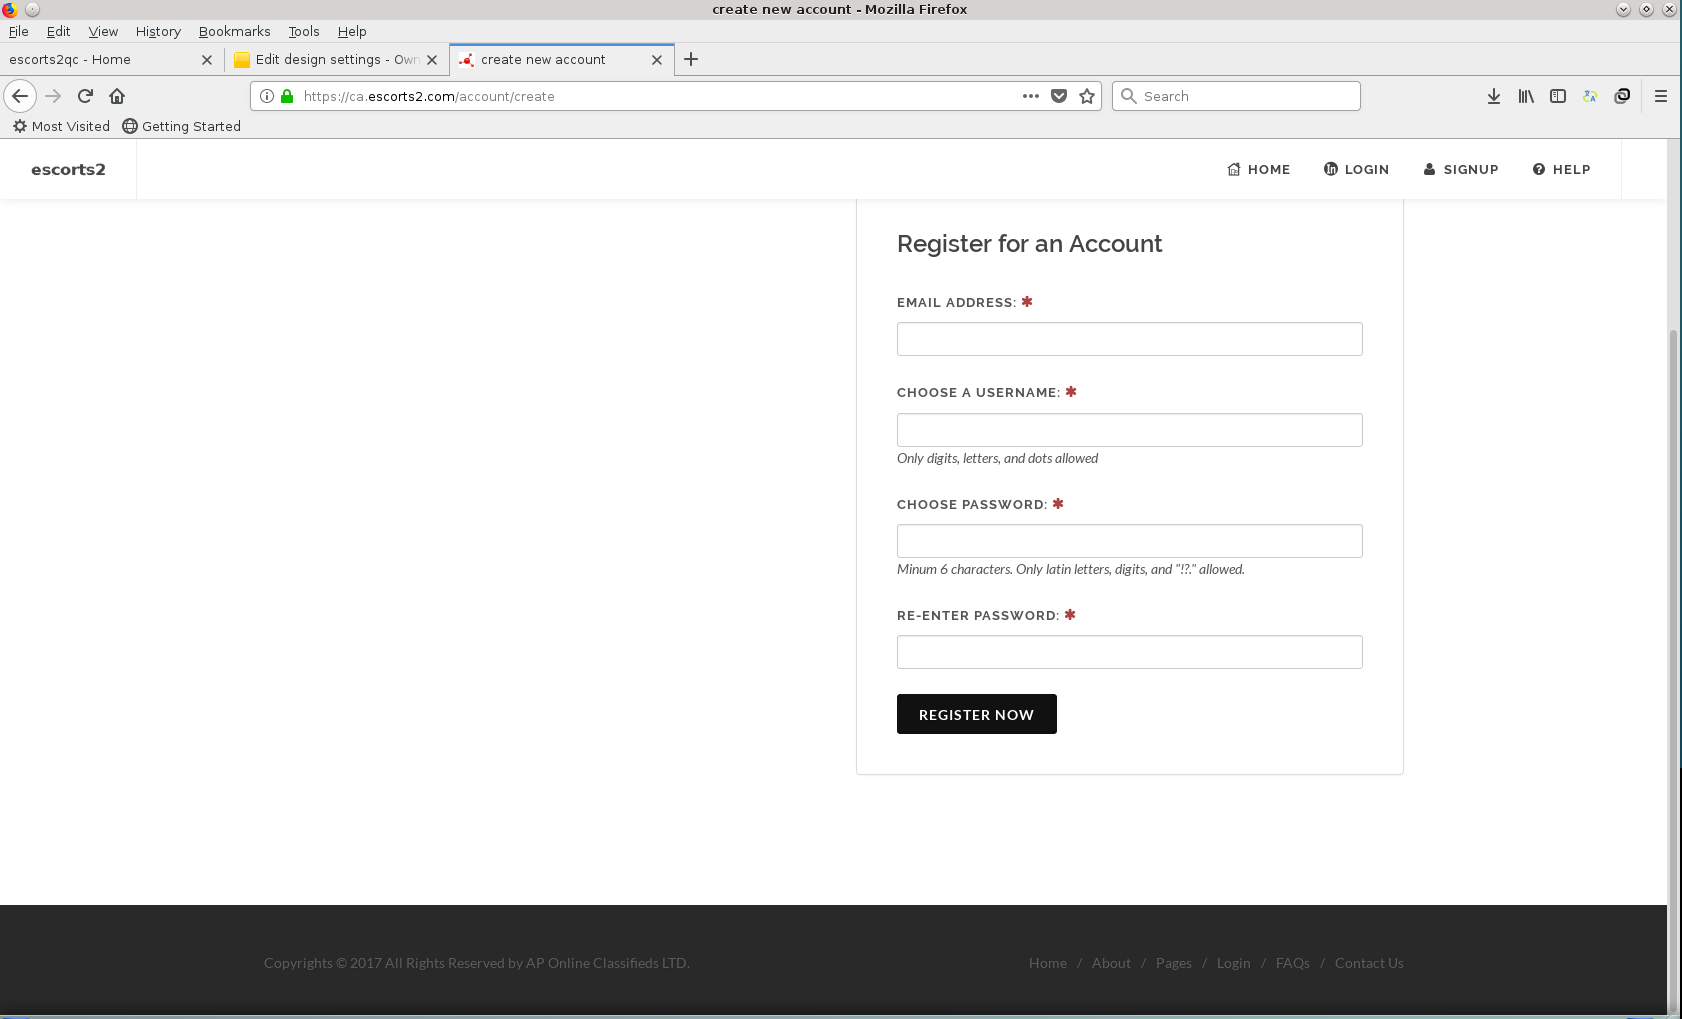Focus the Email Address field

[x=1129, y=339]
